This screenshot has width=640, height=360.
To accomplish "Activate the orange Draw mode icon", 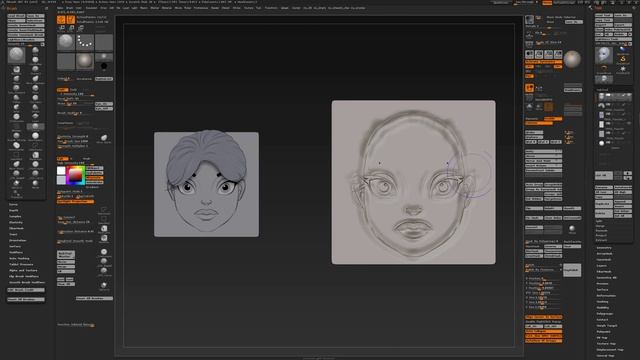I will 71,19.
